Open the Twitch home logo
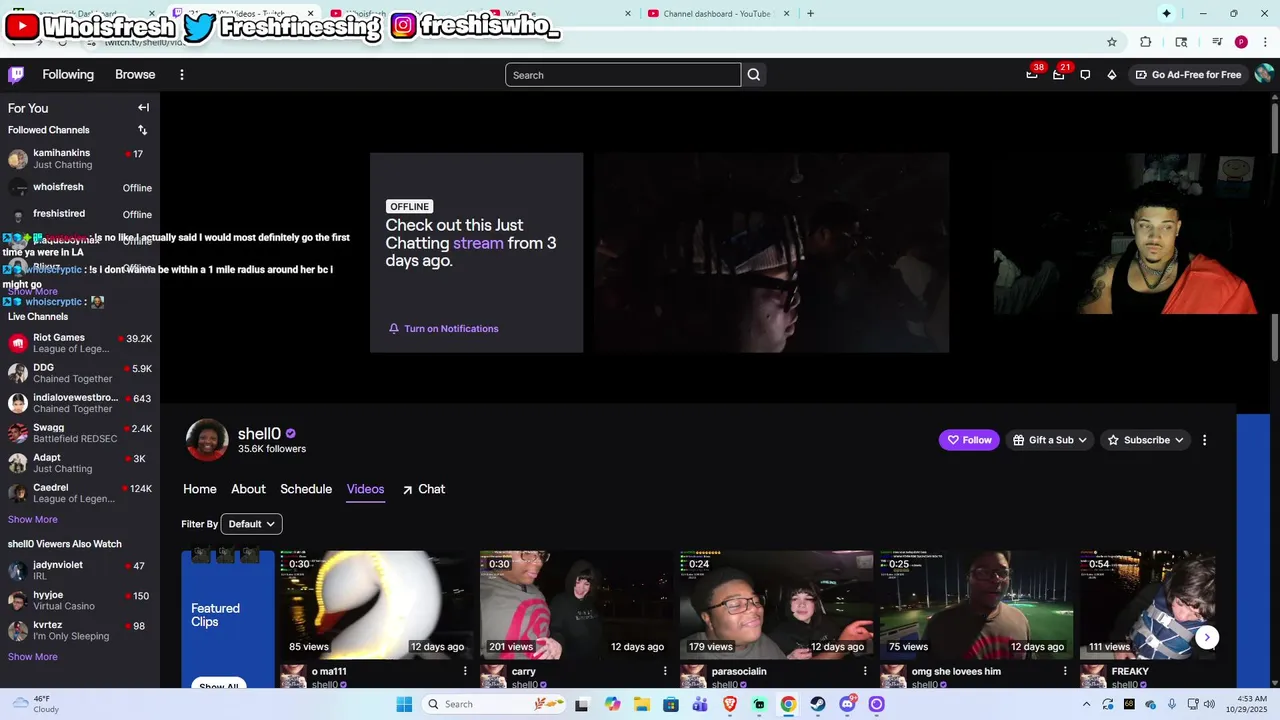The height and width of the screenshot is (720, 1280). pyautogui.click(x=16, y=75)
